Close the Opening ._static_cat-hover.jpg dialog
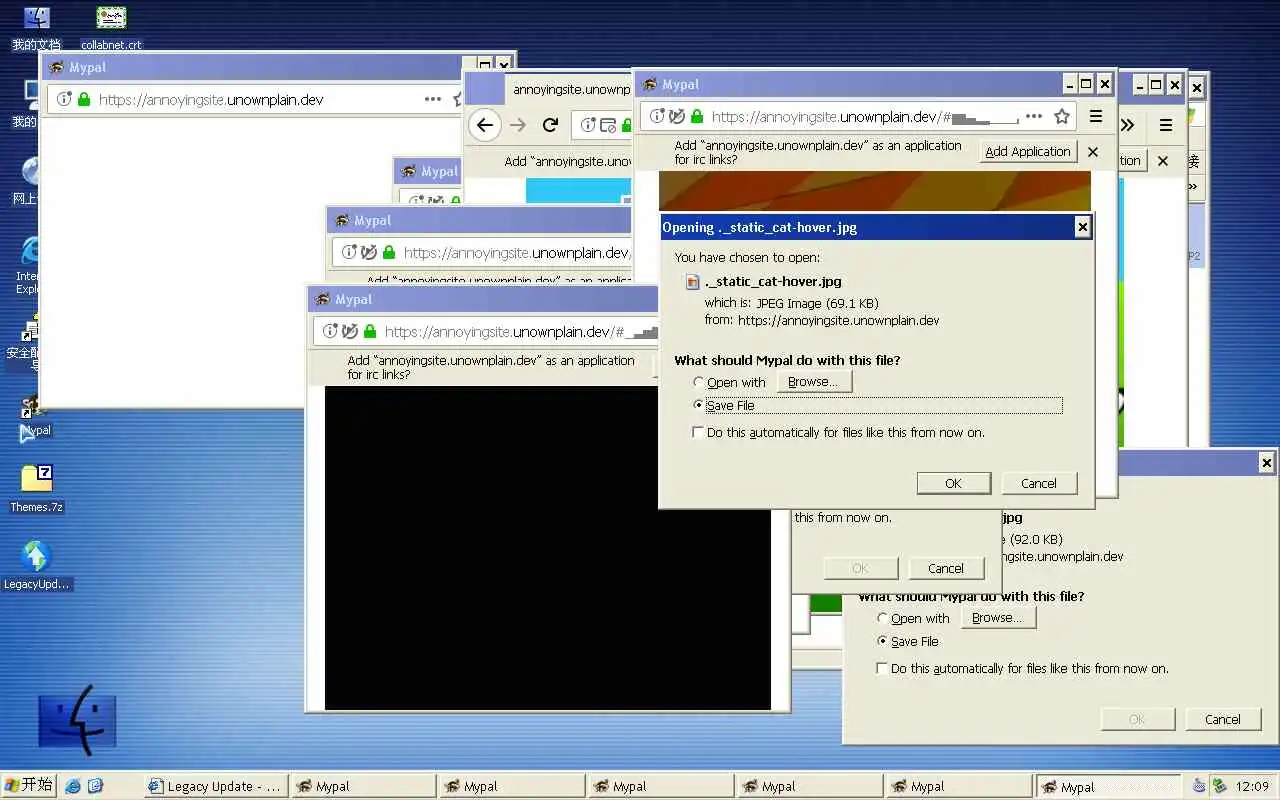 1082,228
